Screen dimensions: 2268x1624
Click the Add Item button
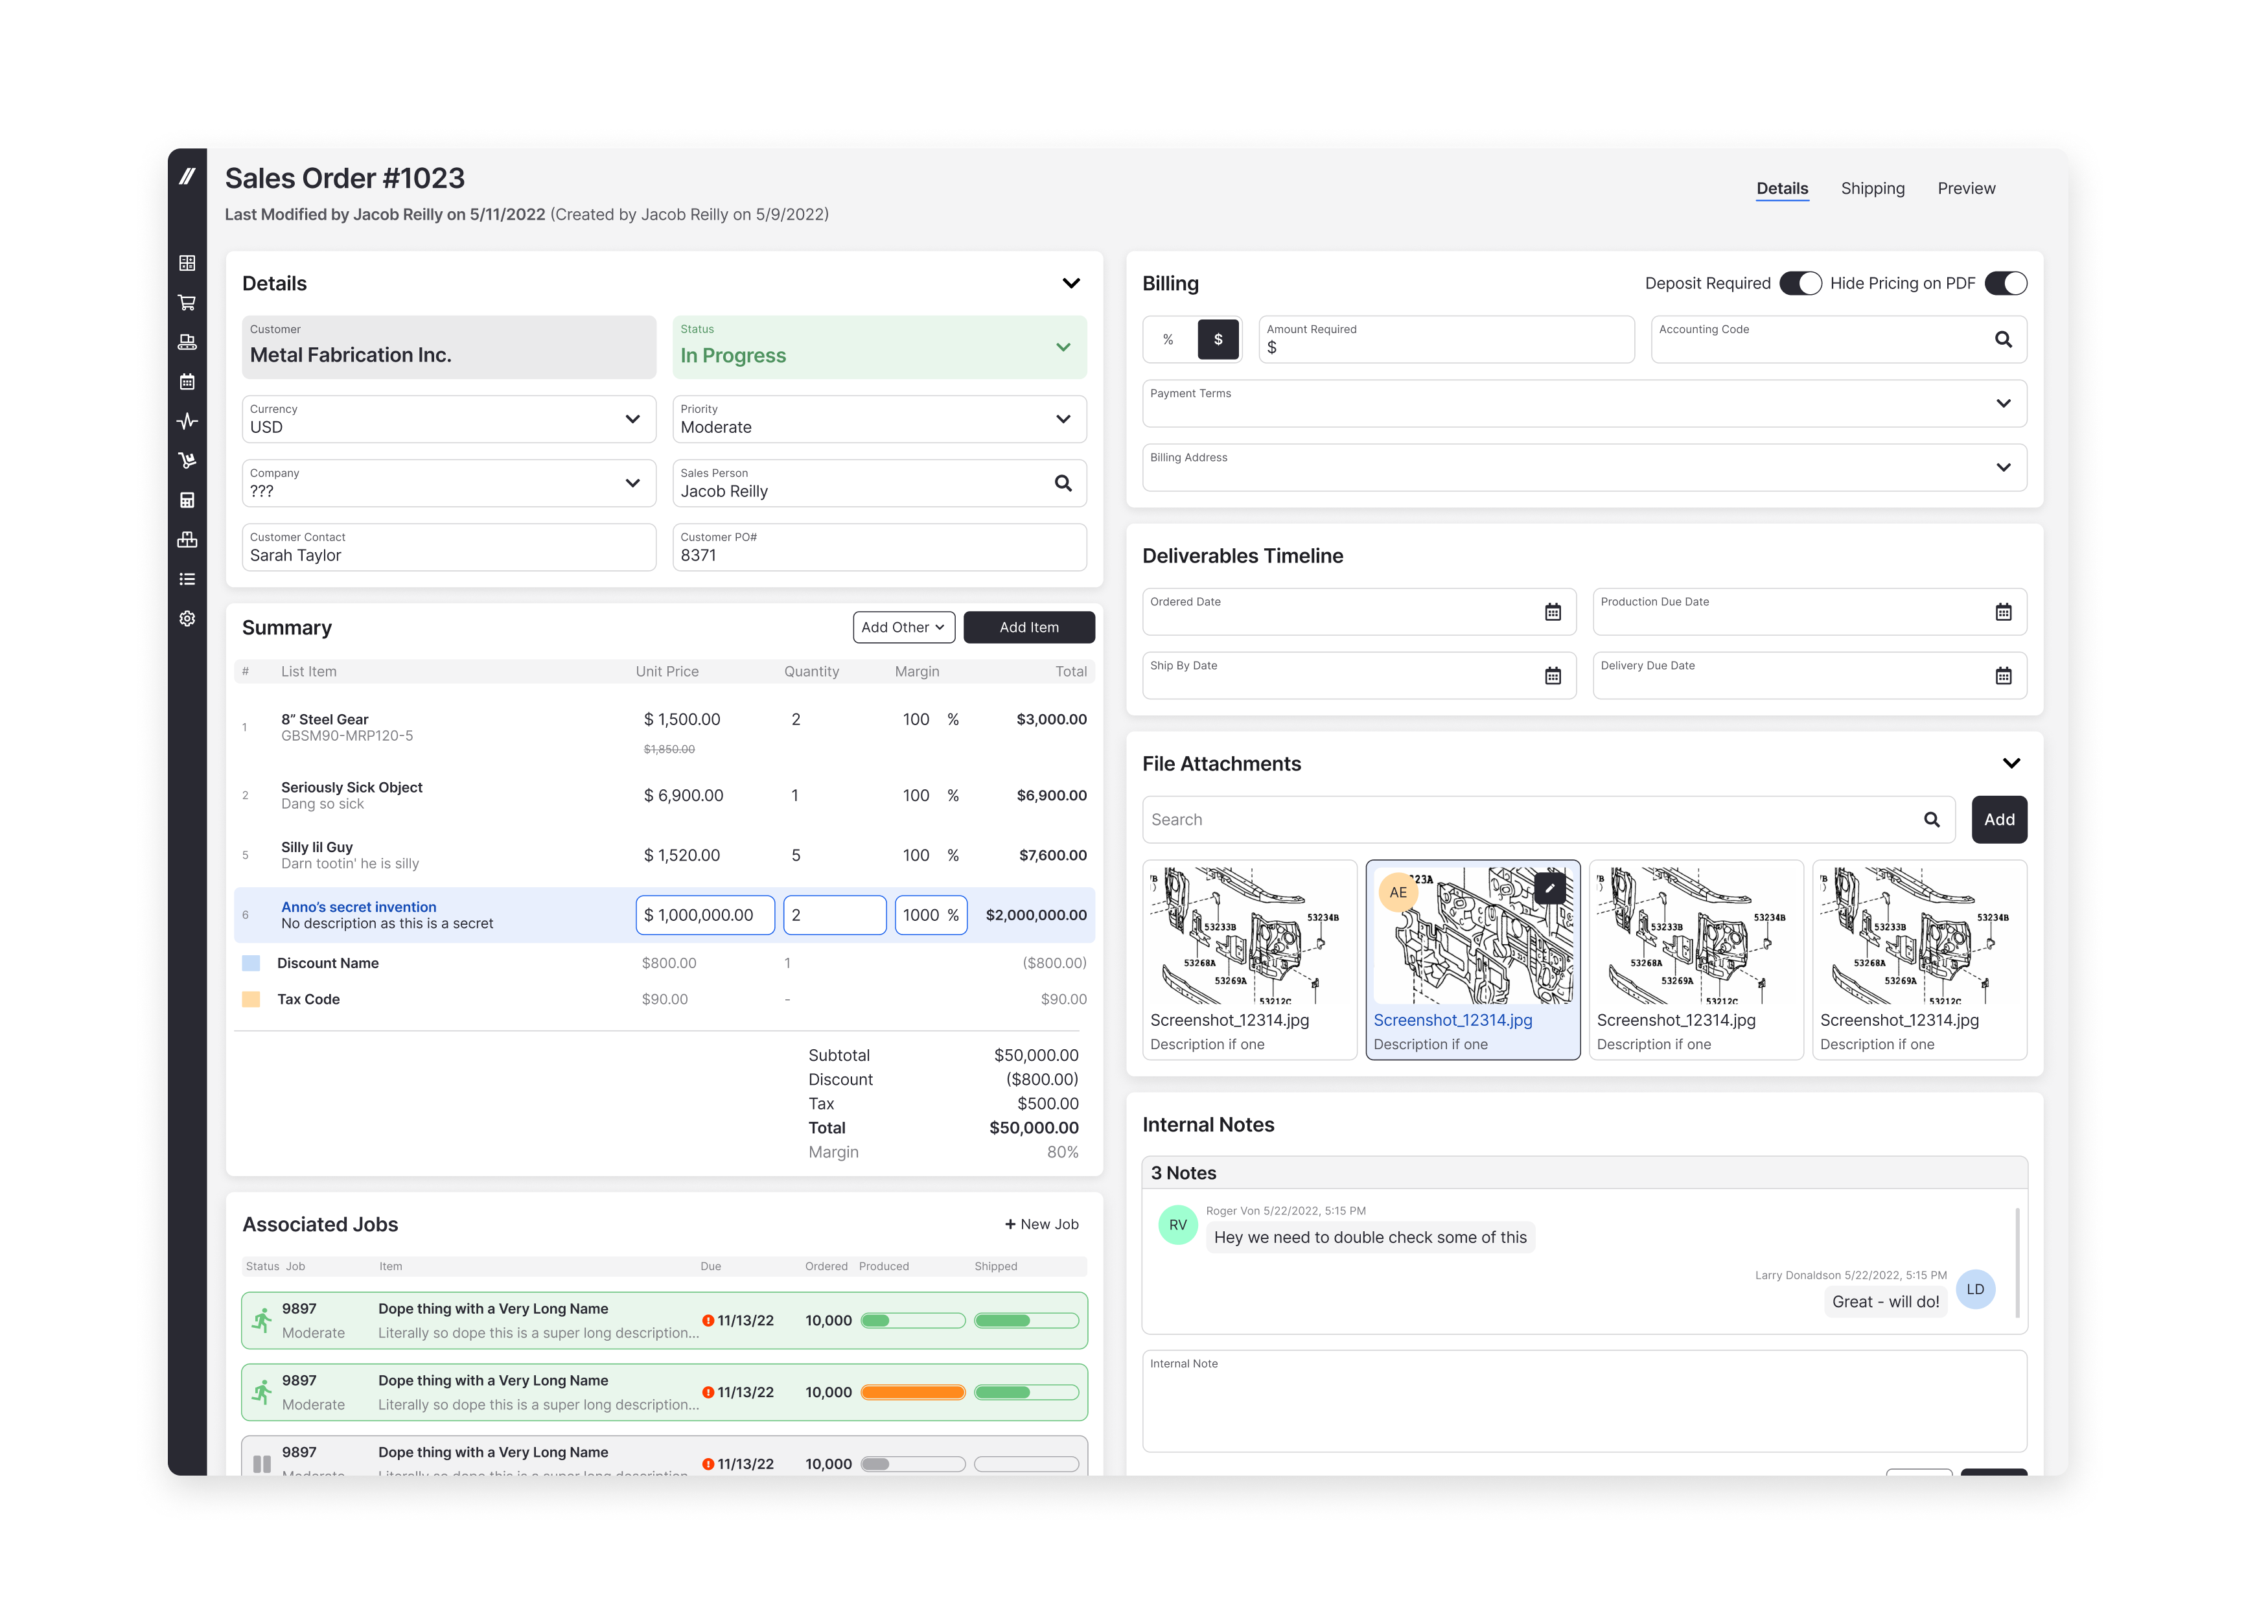point(1028,627)
